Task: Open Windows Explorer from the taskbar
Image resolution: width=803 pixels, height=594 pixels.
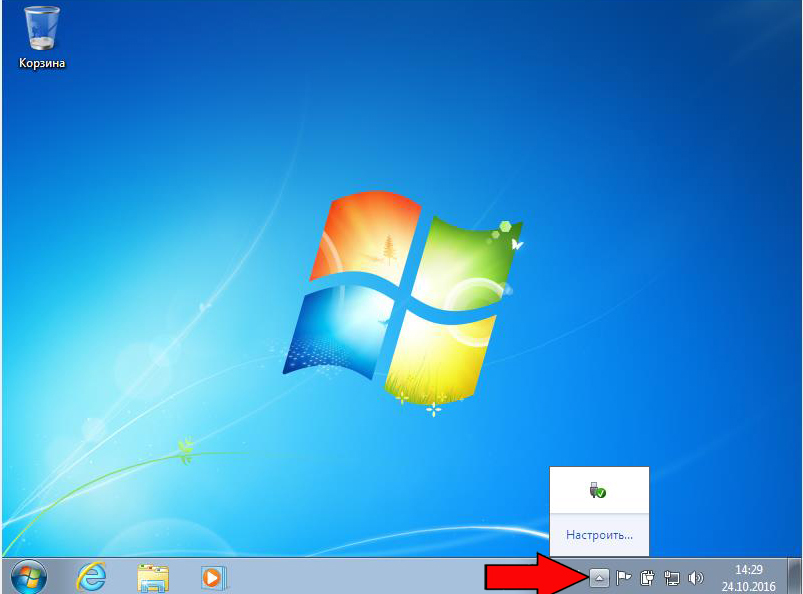Action: pyautogui.click(x=153, y=578)
